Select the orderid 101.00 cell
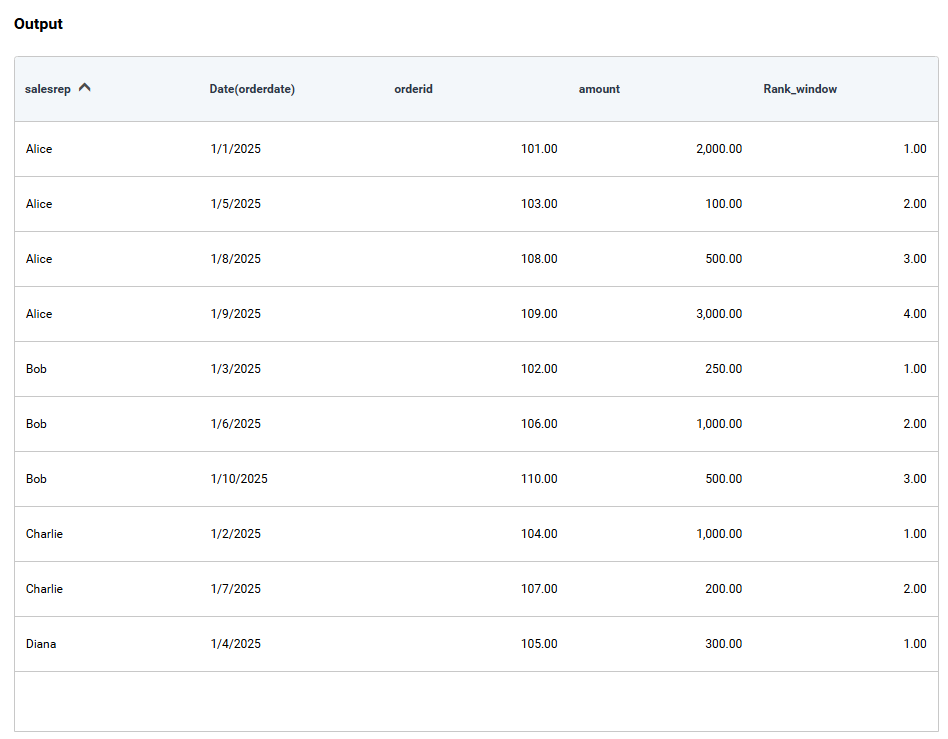 point(539,149)
